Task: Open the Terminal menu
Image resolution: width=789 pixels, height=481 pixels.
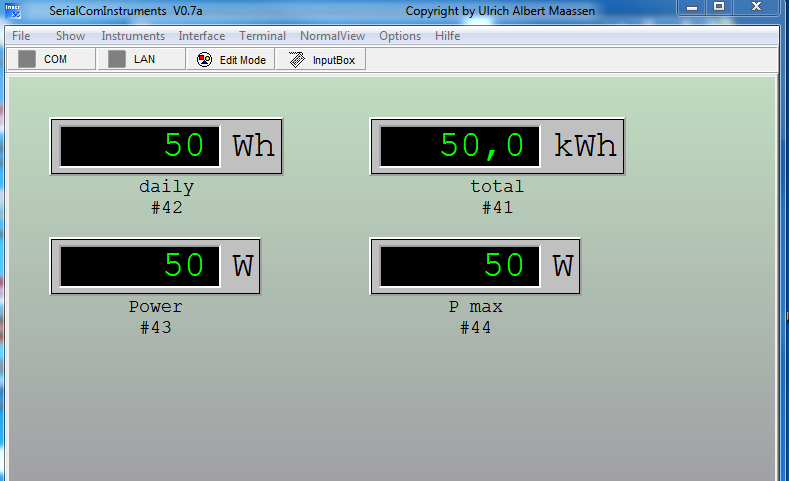Action: coord(262,36)
